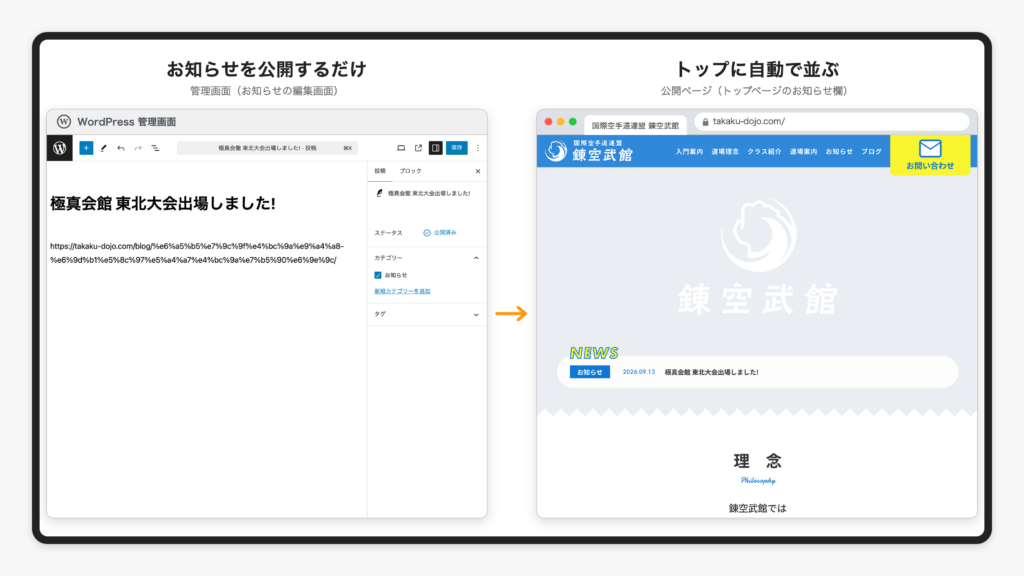The width and height of the screenshot is (1024, 576).
Task: Toggle the settings sidebar panel icon
Action: [436, 148]
